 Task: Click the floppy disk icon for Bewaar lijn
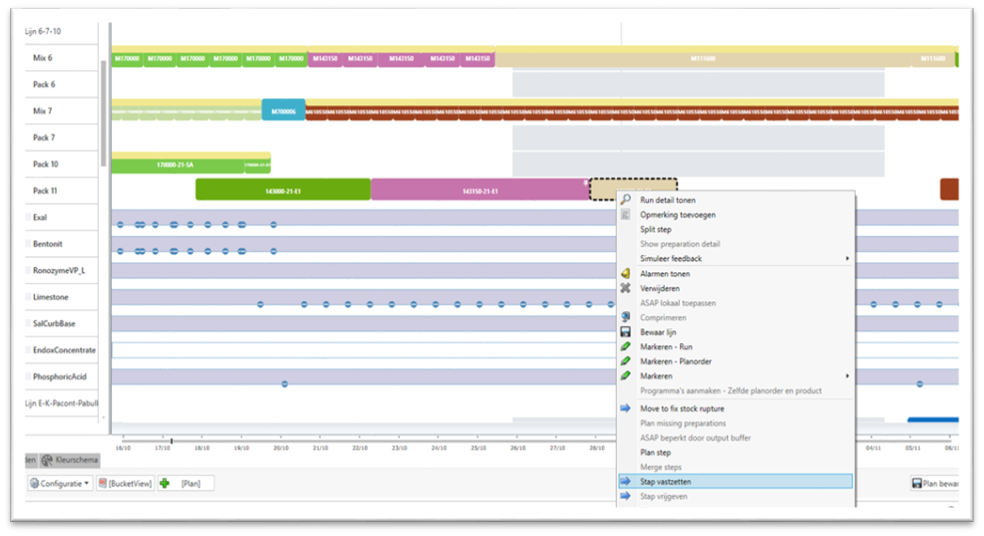[626, 332]
